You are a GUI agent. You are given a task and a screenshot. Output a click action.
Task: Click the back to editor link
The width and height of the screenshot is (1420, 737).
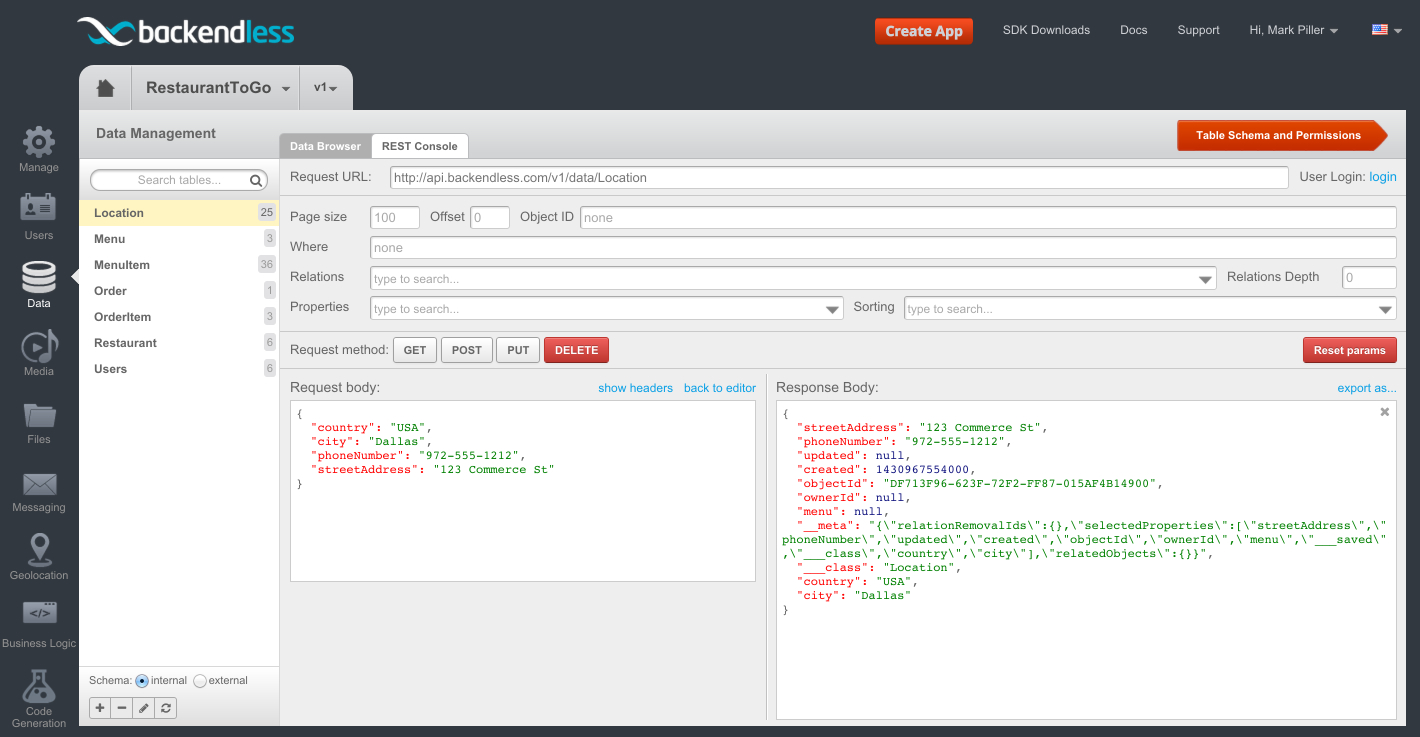[720, 388]
